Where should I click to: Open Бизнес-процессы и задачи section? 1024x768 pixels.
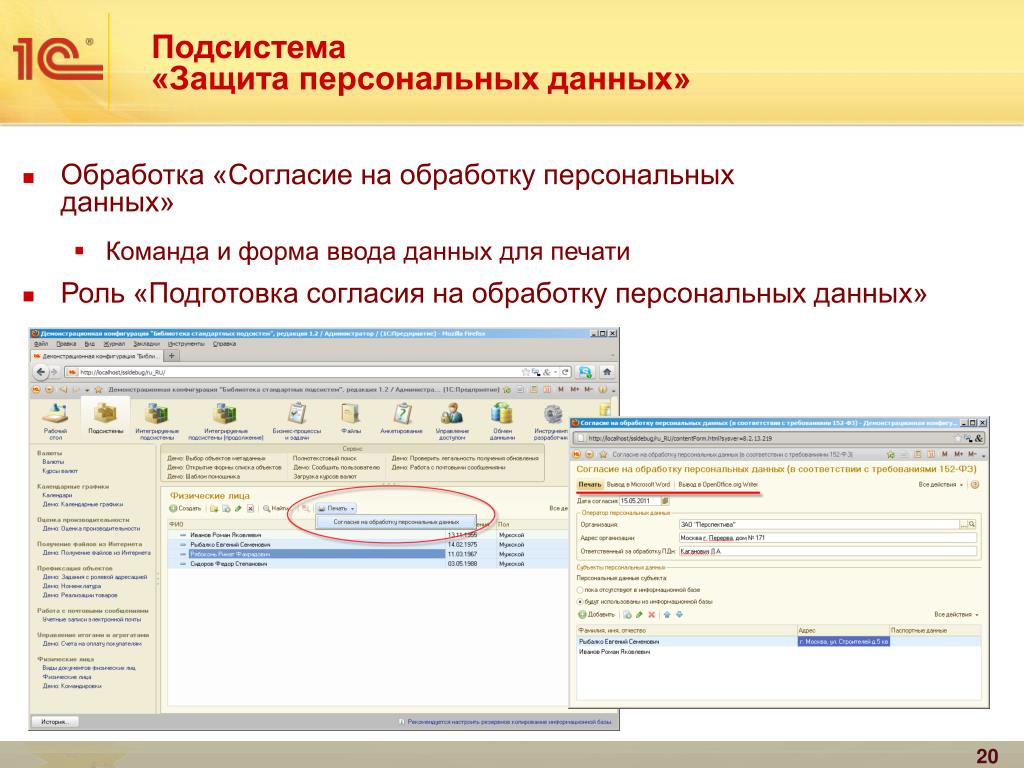point(297,421)
